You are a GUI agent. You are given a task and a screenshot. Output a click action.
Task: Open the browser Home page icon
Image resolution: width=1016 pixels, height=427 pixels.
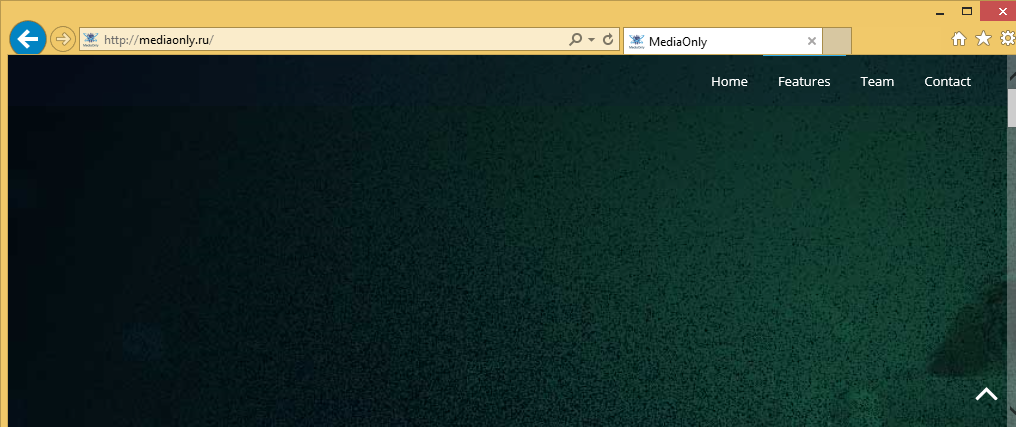pos(958,39)
